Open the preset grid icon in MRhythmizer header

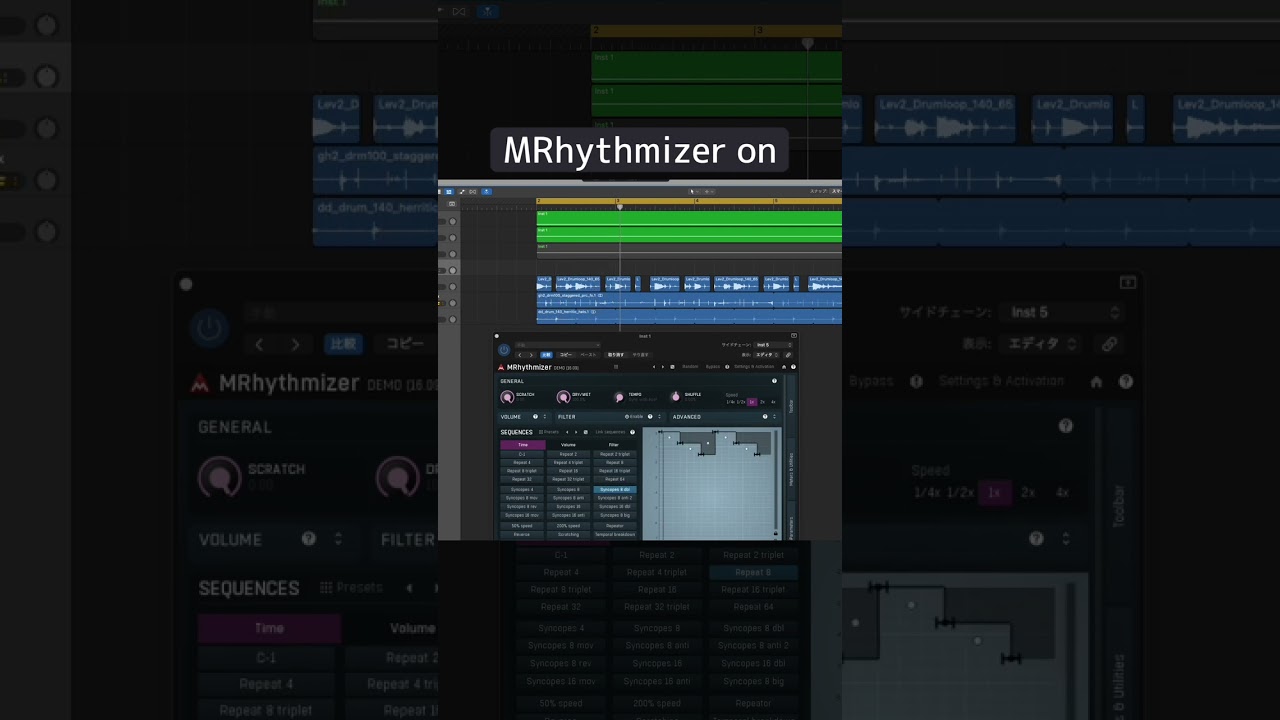pos(616,367)
